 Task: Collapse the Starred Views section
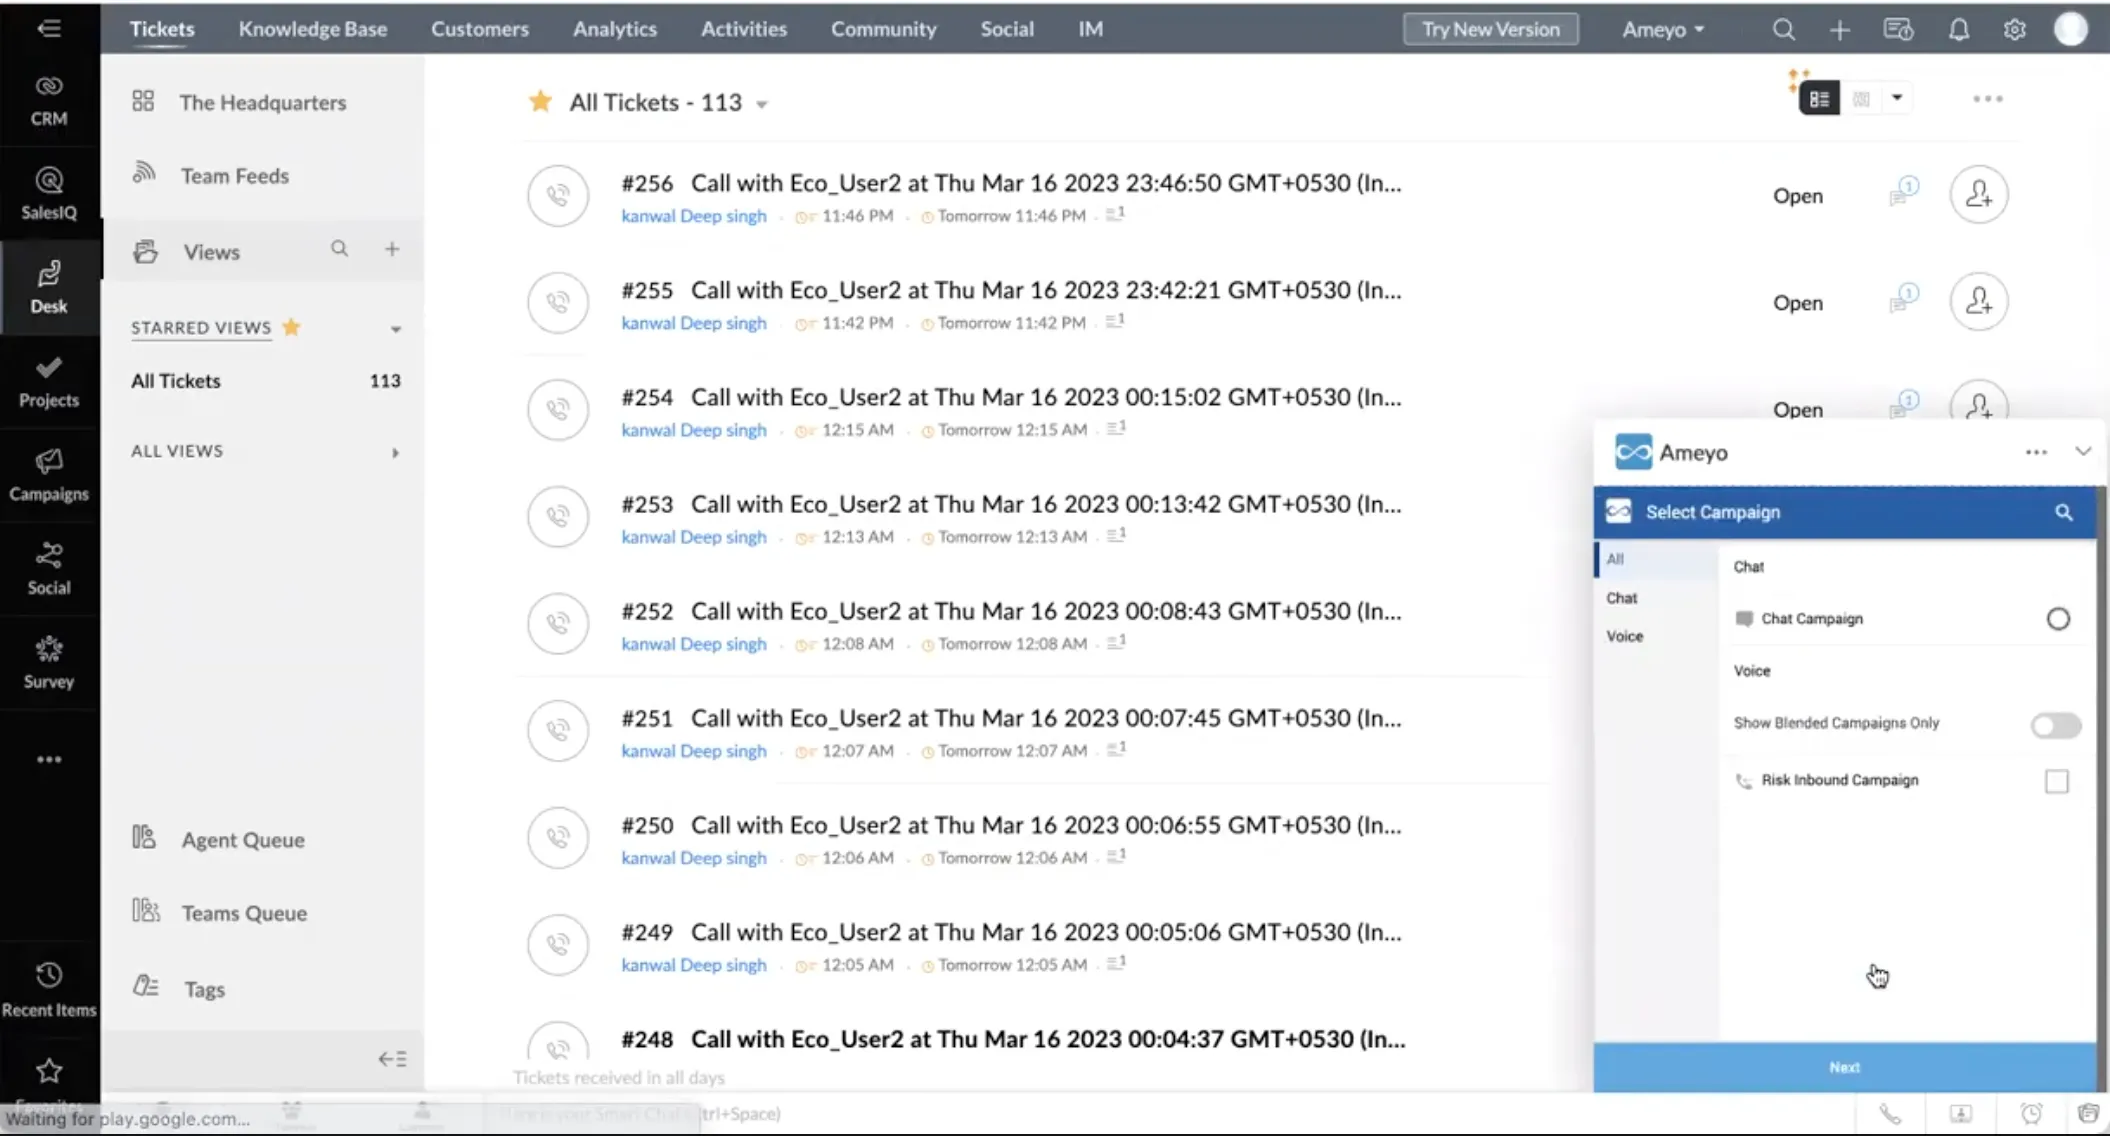pos(395,329)
